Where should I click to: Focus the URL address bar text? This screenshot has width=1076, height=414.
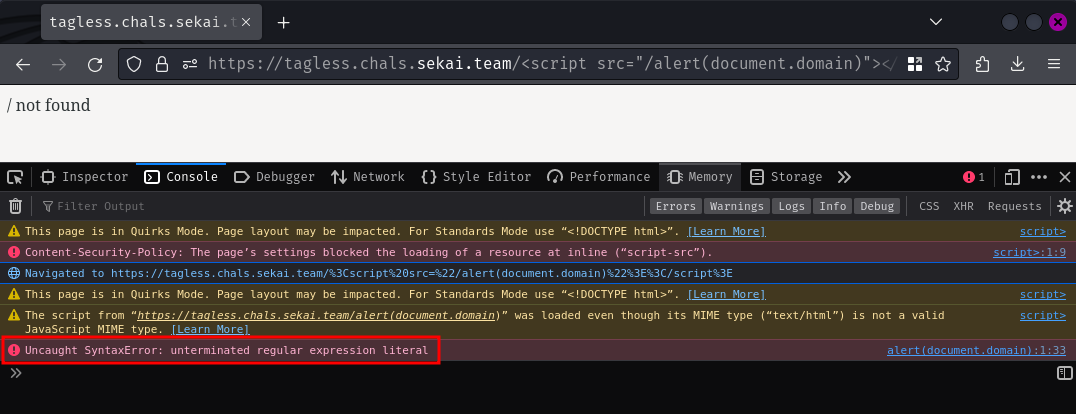tap(551, 65)
